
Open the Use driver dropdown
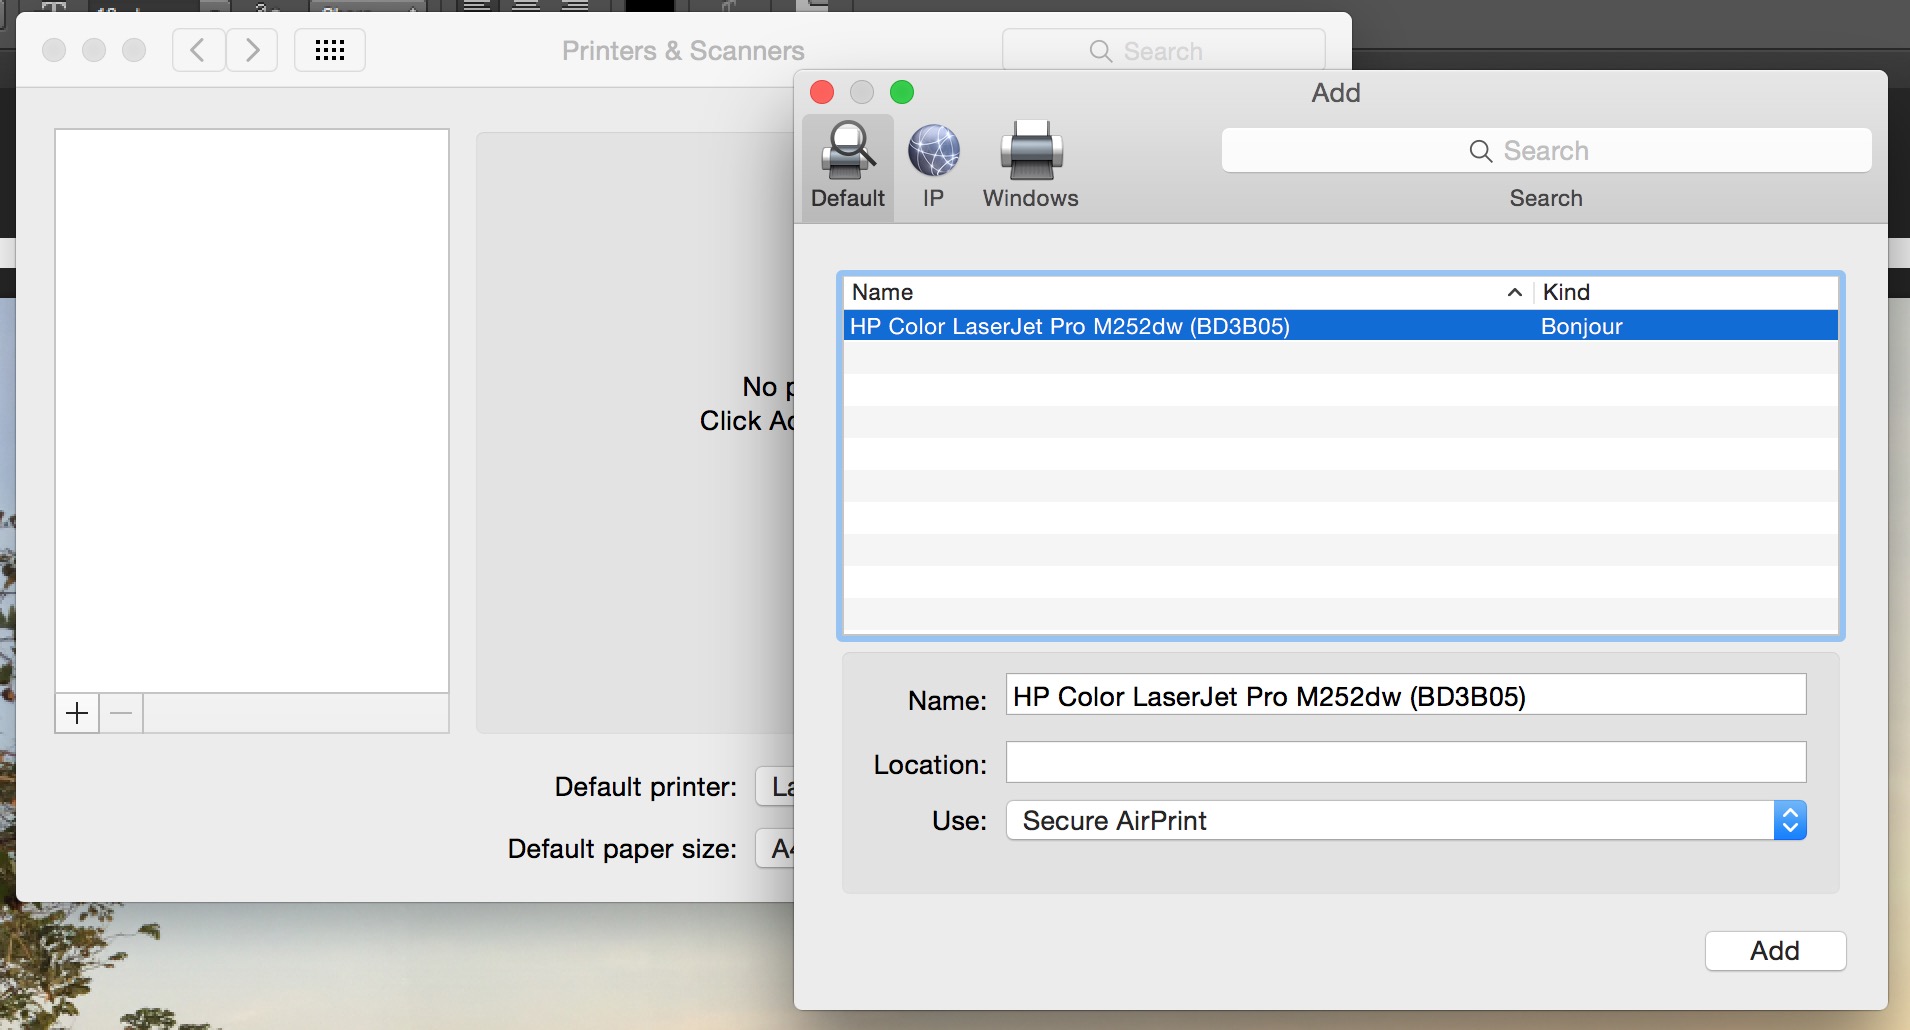pos(1405,821)
